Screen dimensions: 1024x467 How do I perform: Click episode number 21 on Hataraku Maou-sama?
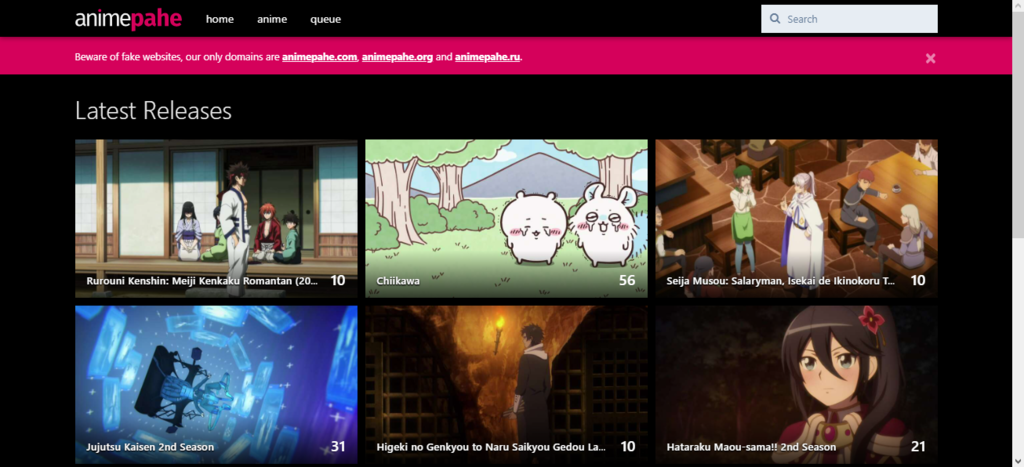918,447
